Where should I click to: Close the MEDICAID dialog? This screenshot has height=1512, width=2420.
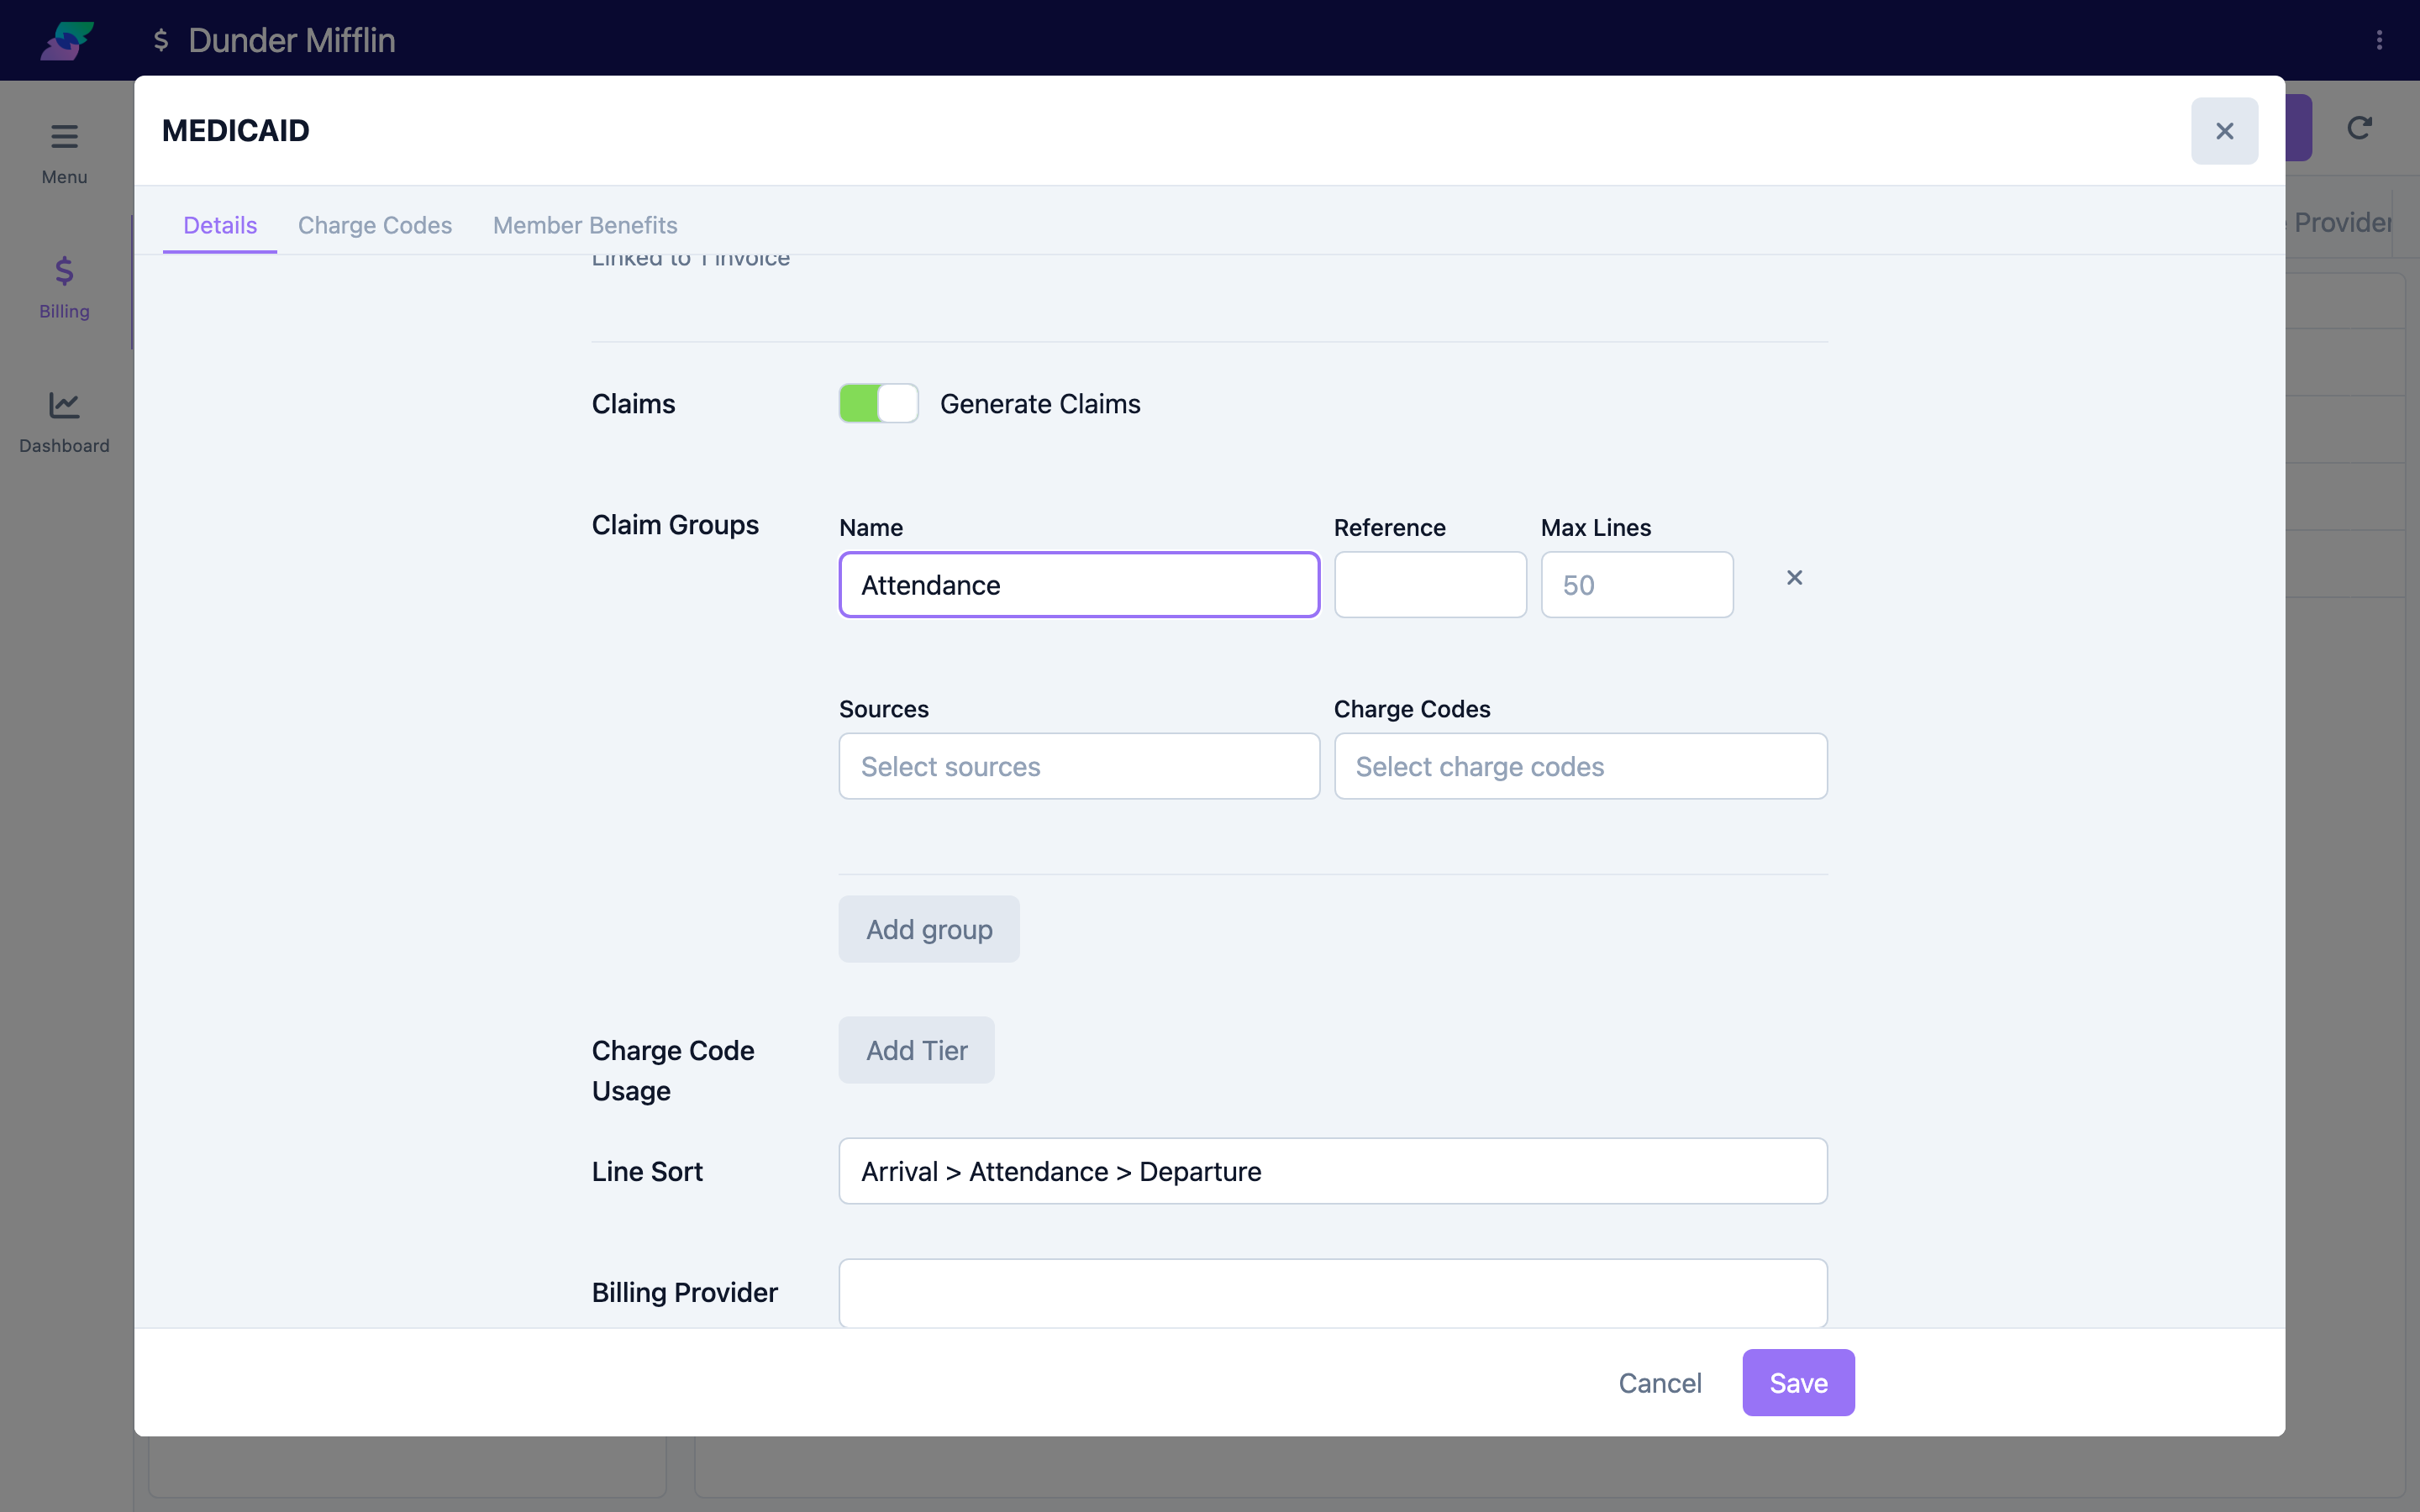coord(2224,131)
